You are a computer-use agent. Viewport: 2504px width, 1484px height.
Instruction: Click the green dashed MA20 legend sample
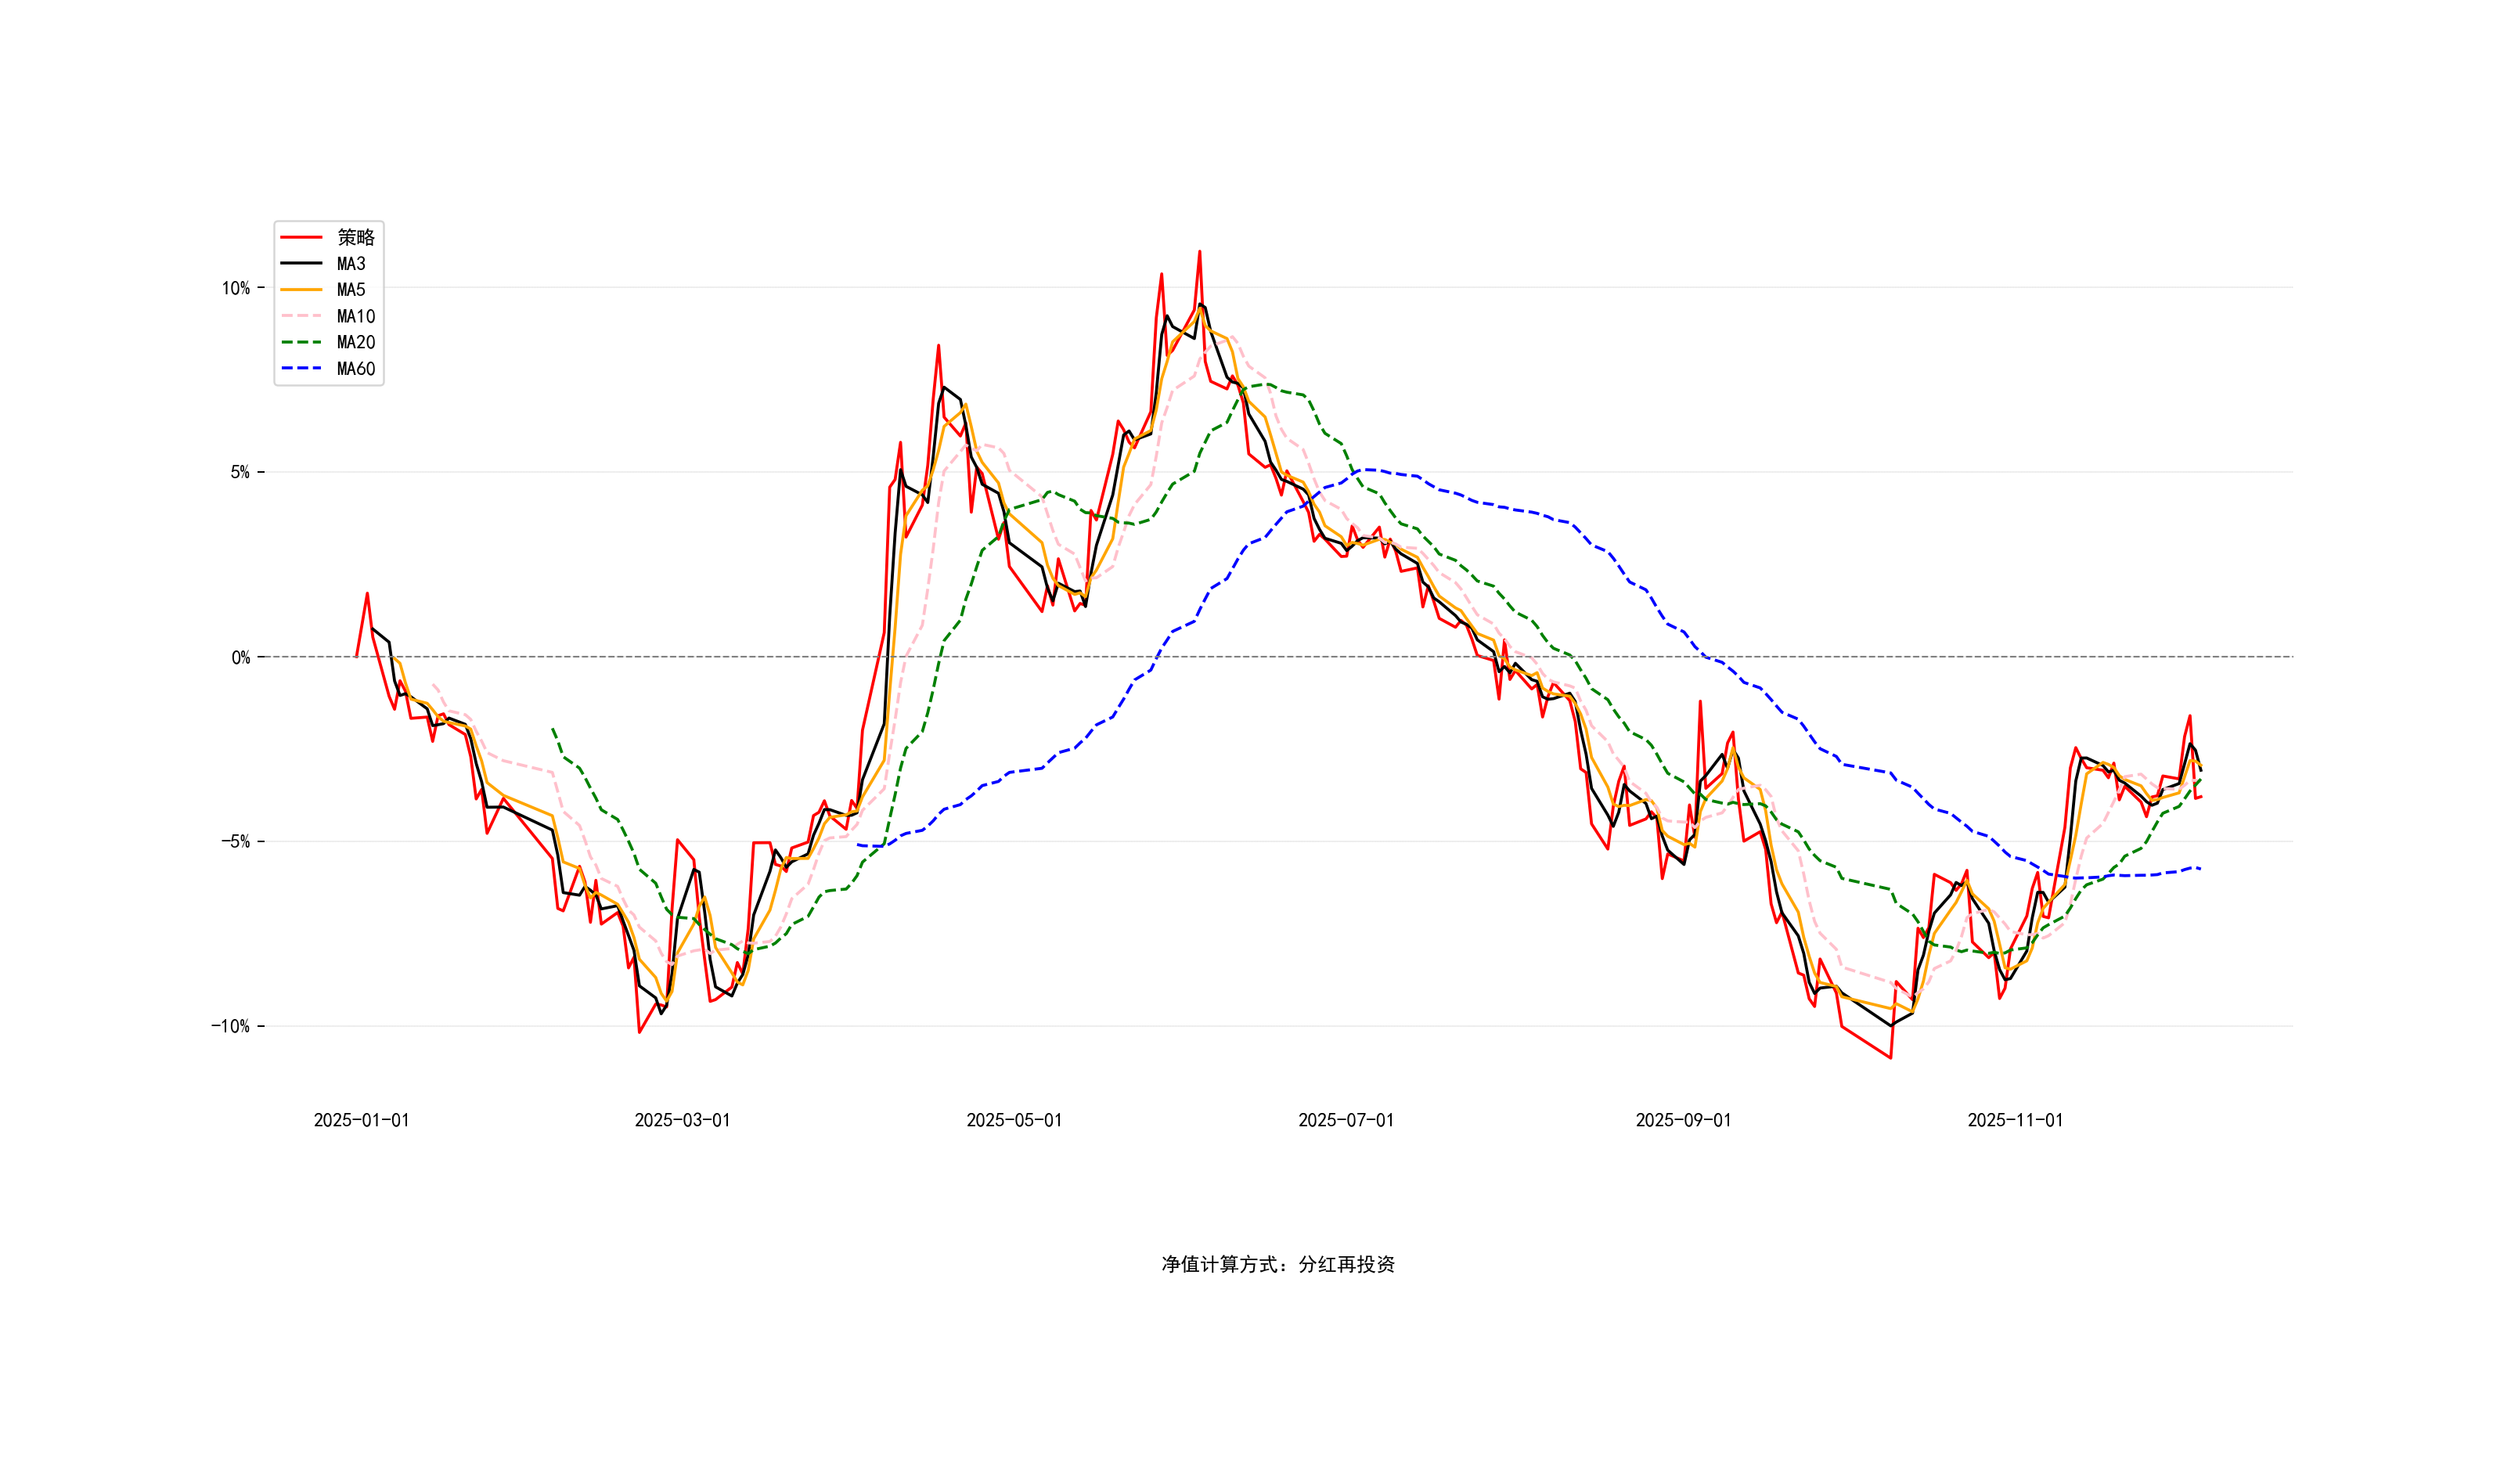301,342
